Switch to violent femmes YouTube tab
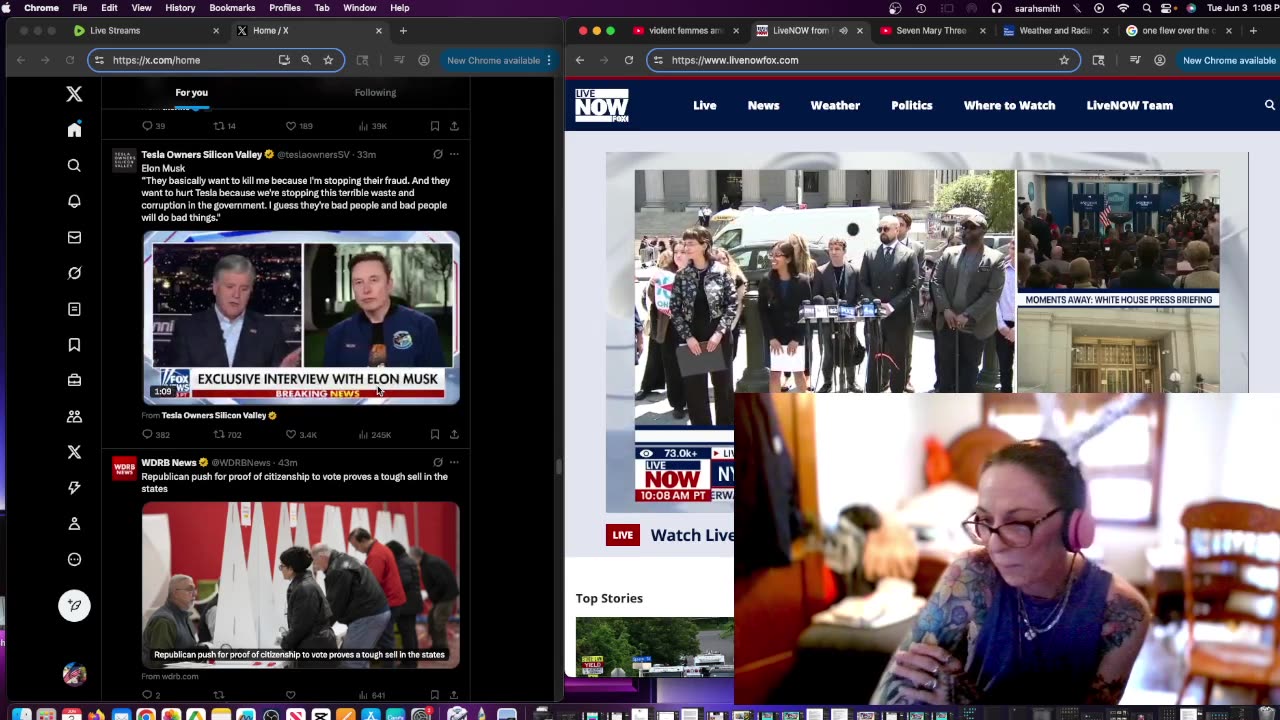 click(686, 31)
